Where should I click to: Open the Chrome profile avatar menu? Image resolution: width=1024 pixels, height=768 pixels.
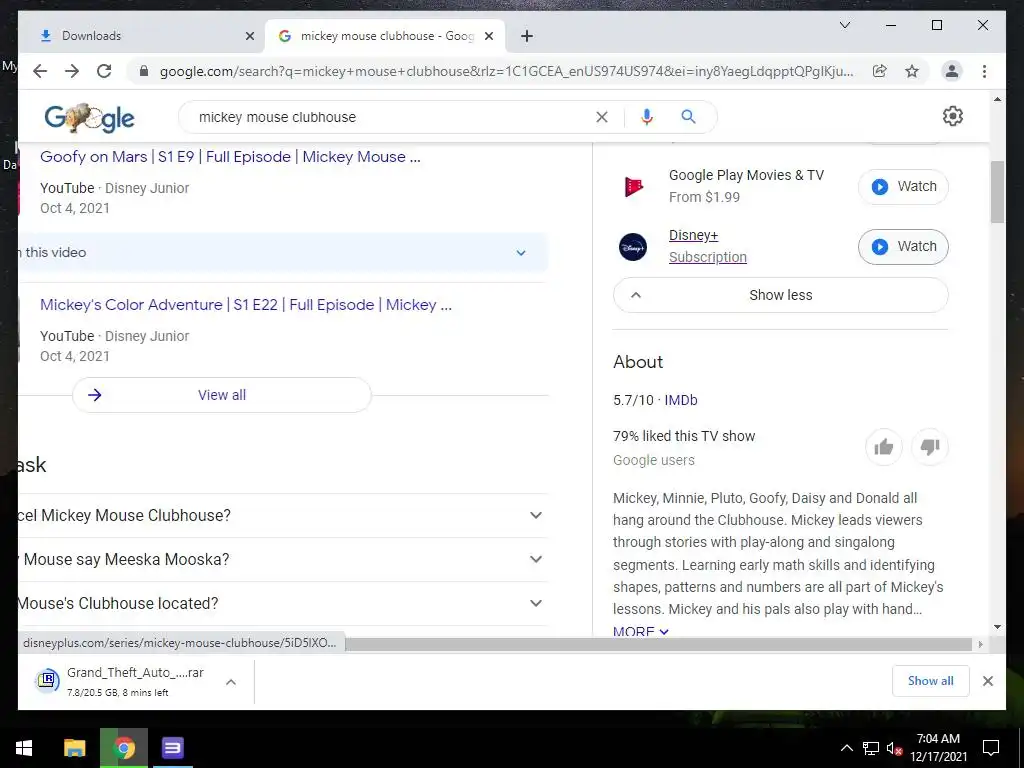click(952, 71)
